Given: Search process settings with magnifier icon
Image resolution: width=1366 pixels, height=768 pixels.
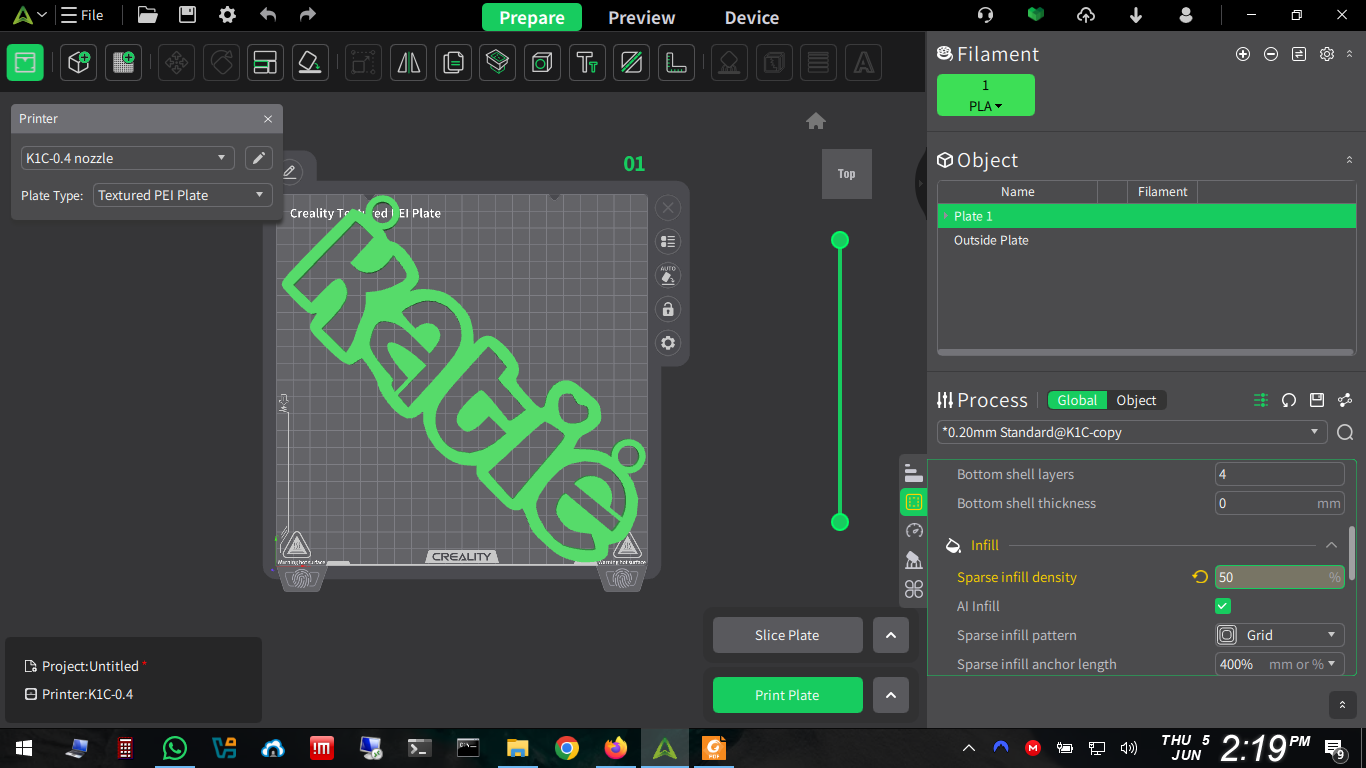Looking at the screenshot, I should point(1345,432).
